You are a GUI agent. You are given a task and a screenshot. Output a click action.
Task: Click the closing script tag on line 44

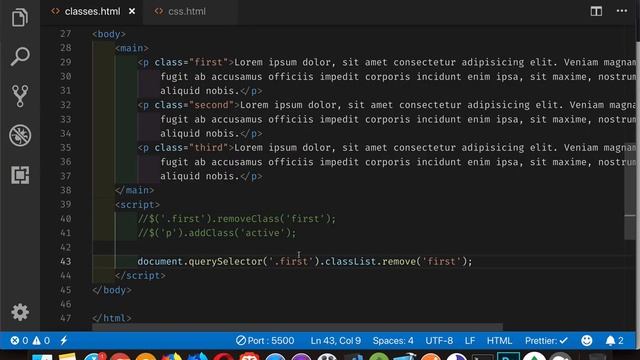coord(140,276)
